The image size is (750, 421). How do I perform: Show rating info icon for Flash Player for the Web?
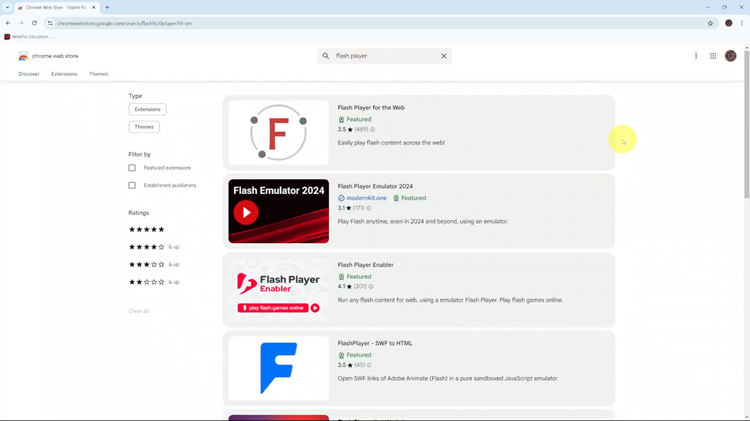(x=373, y=130)
